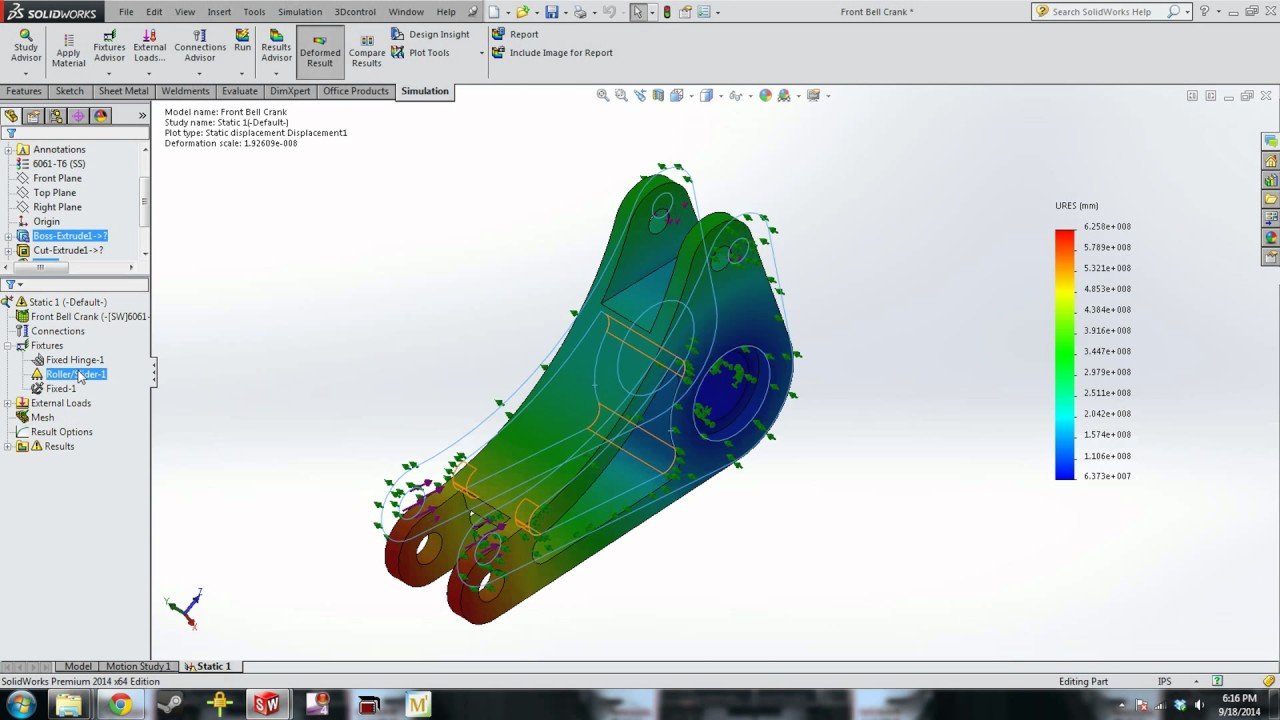Click the Report button
1280x720 pixels.
[521, 33]
